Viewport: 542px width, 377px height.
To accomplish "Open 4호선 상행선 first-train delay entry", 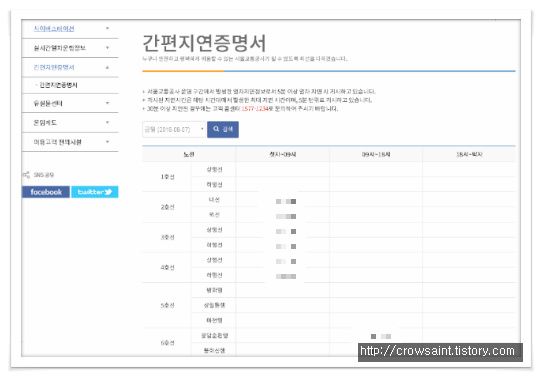I will coord(286,262).
